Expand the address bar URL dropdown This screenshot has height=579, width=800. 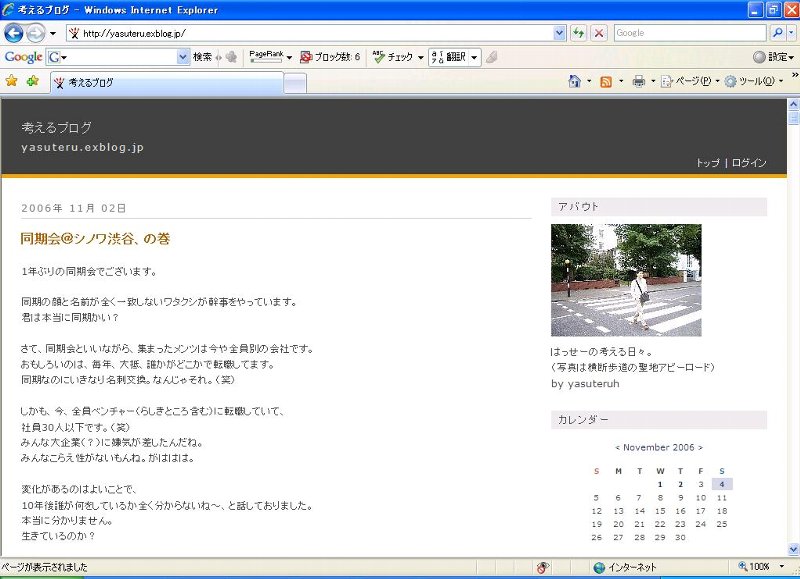tap(560, 34)
